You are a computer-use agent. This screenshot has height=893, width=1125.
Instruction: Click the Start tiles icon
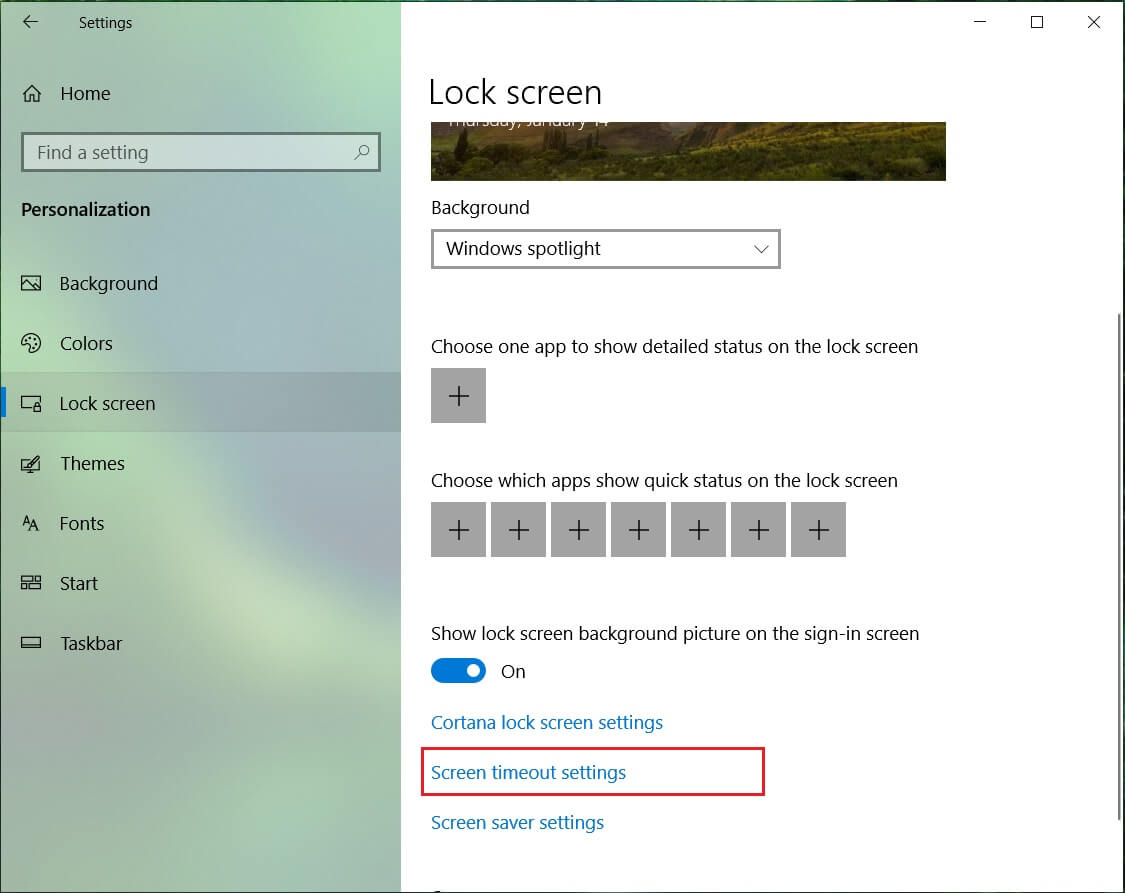click(x=31, y=582)
